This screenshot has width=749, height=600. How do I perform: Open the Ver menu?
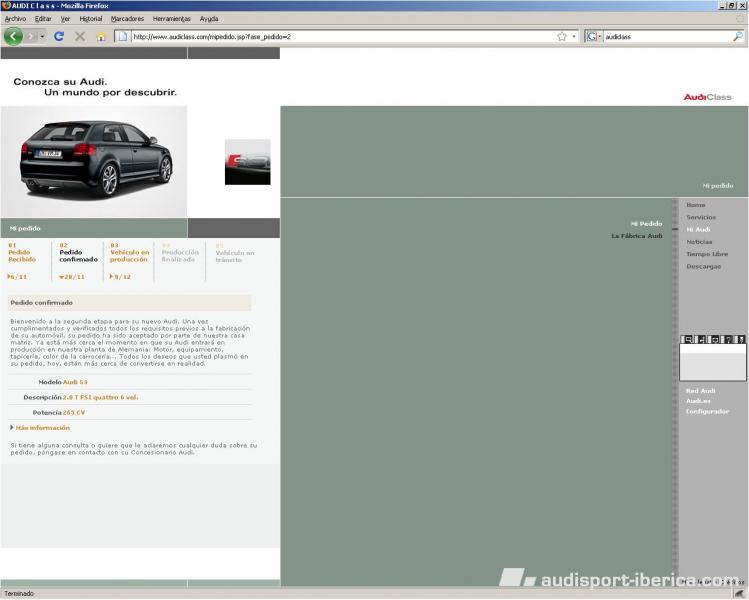(65, 19)
